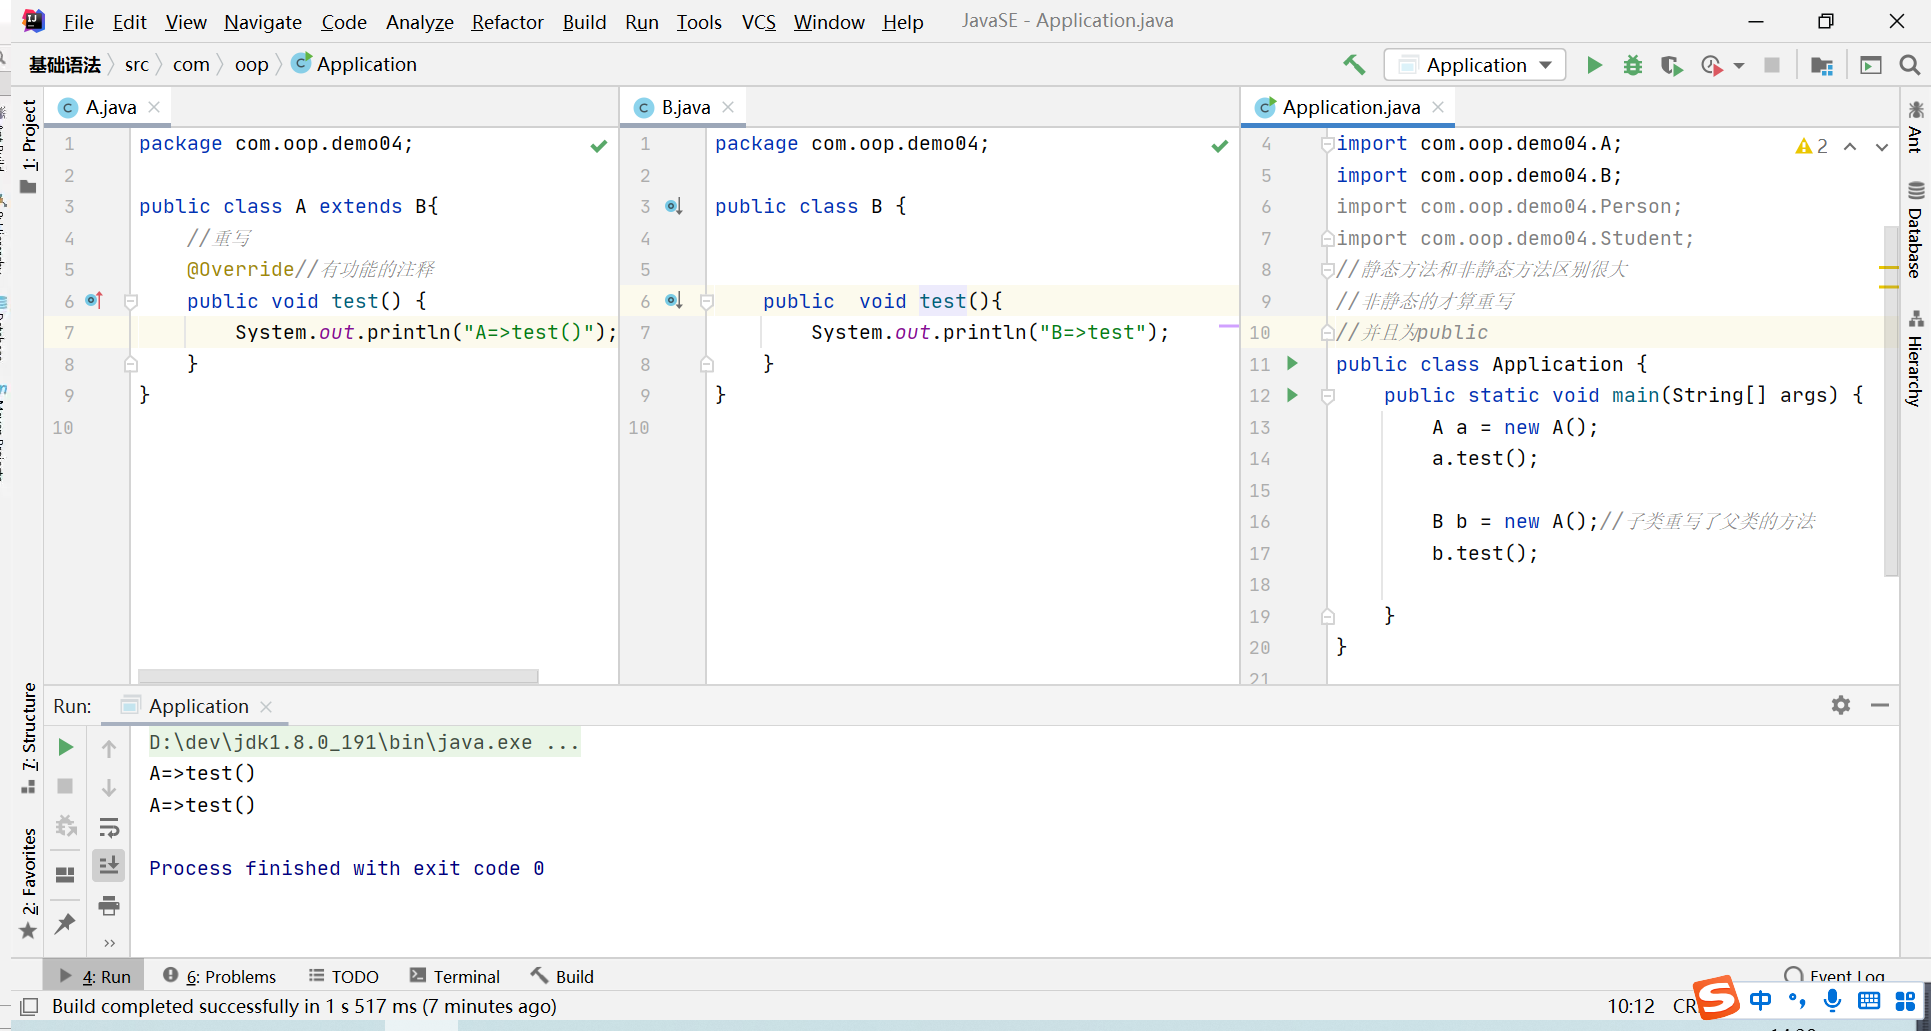
Task: Collapse the main method fold marker
Action: click(x=1328, y=396)
